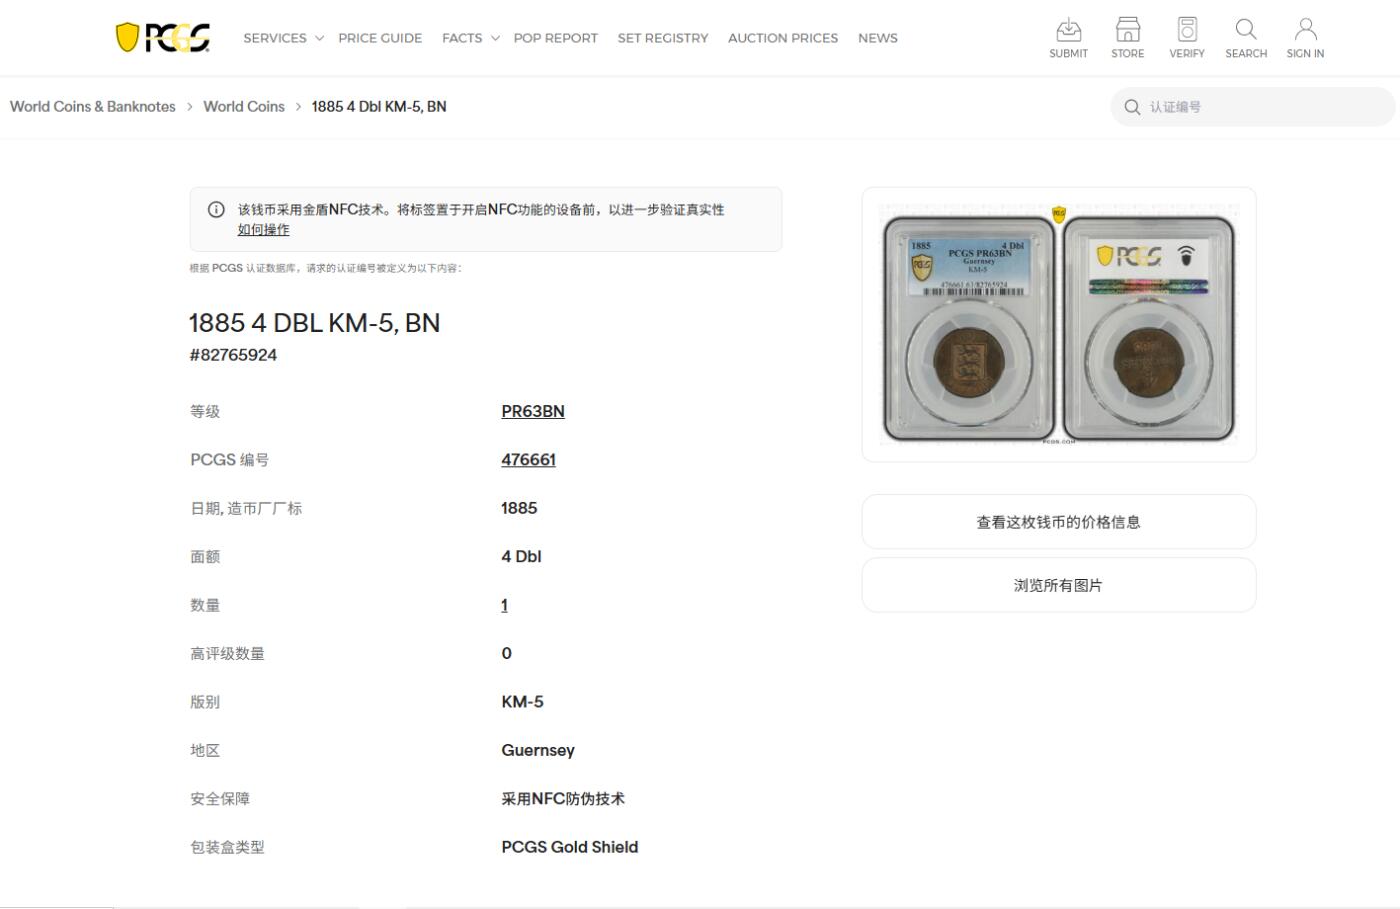The image size is (1400, 909).
Task: Open the PR63BN grade link
Action: [x=532, y=411]
